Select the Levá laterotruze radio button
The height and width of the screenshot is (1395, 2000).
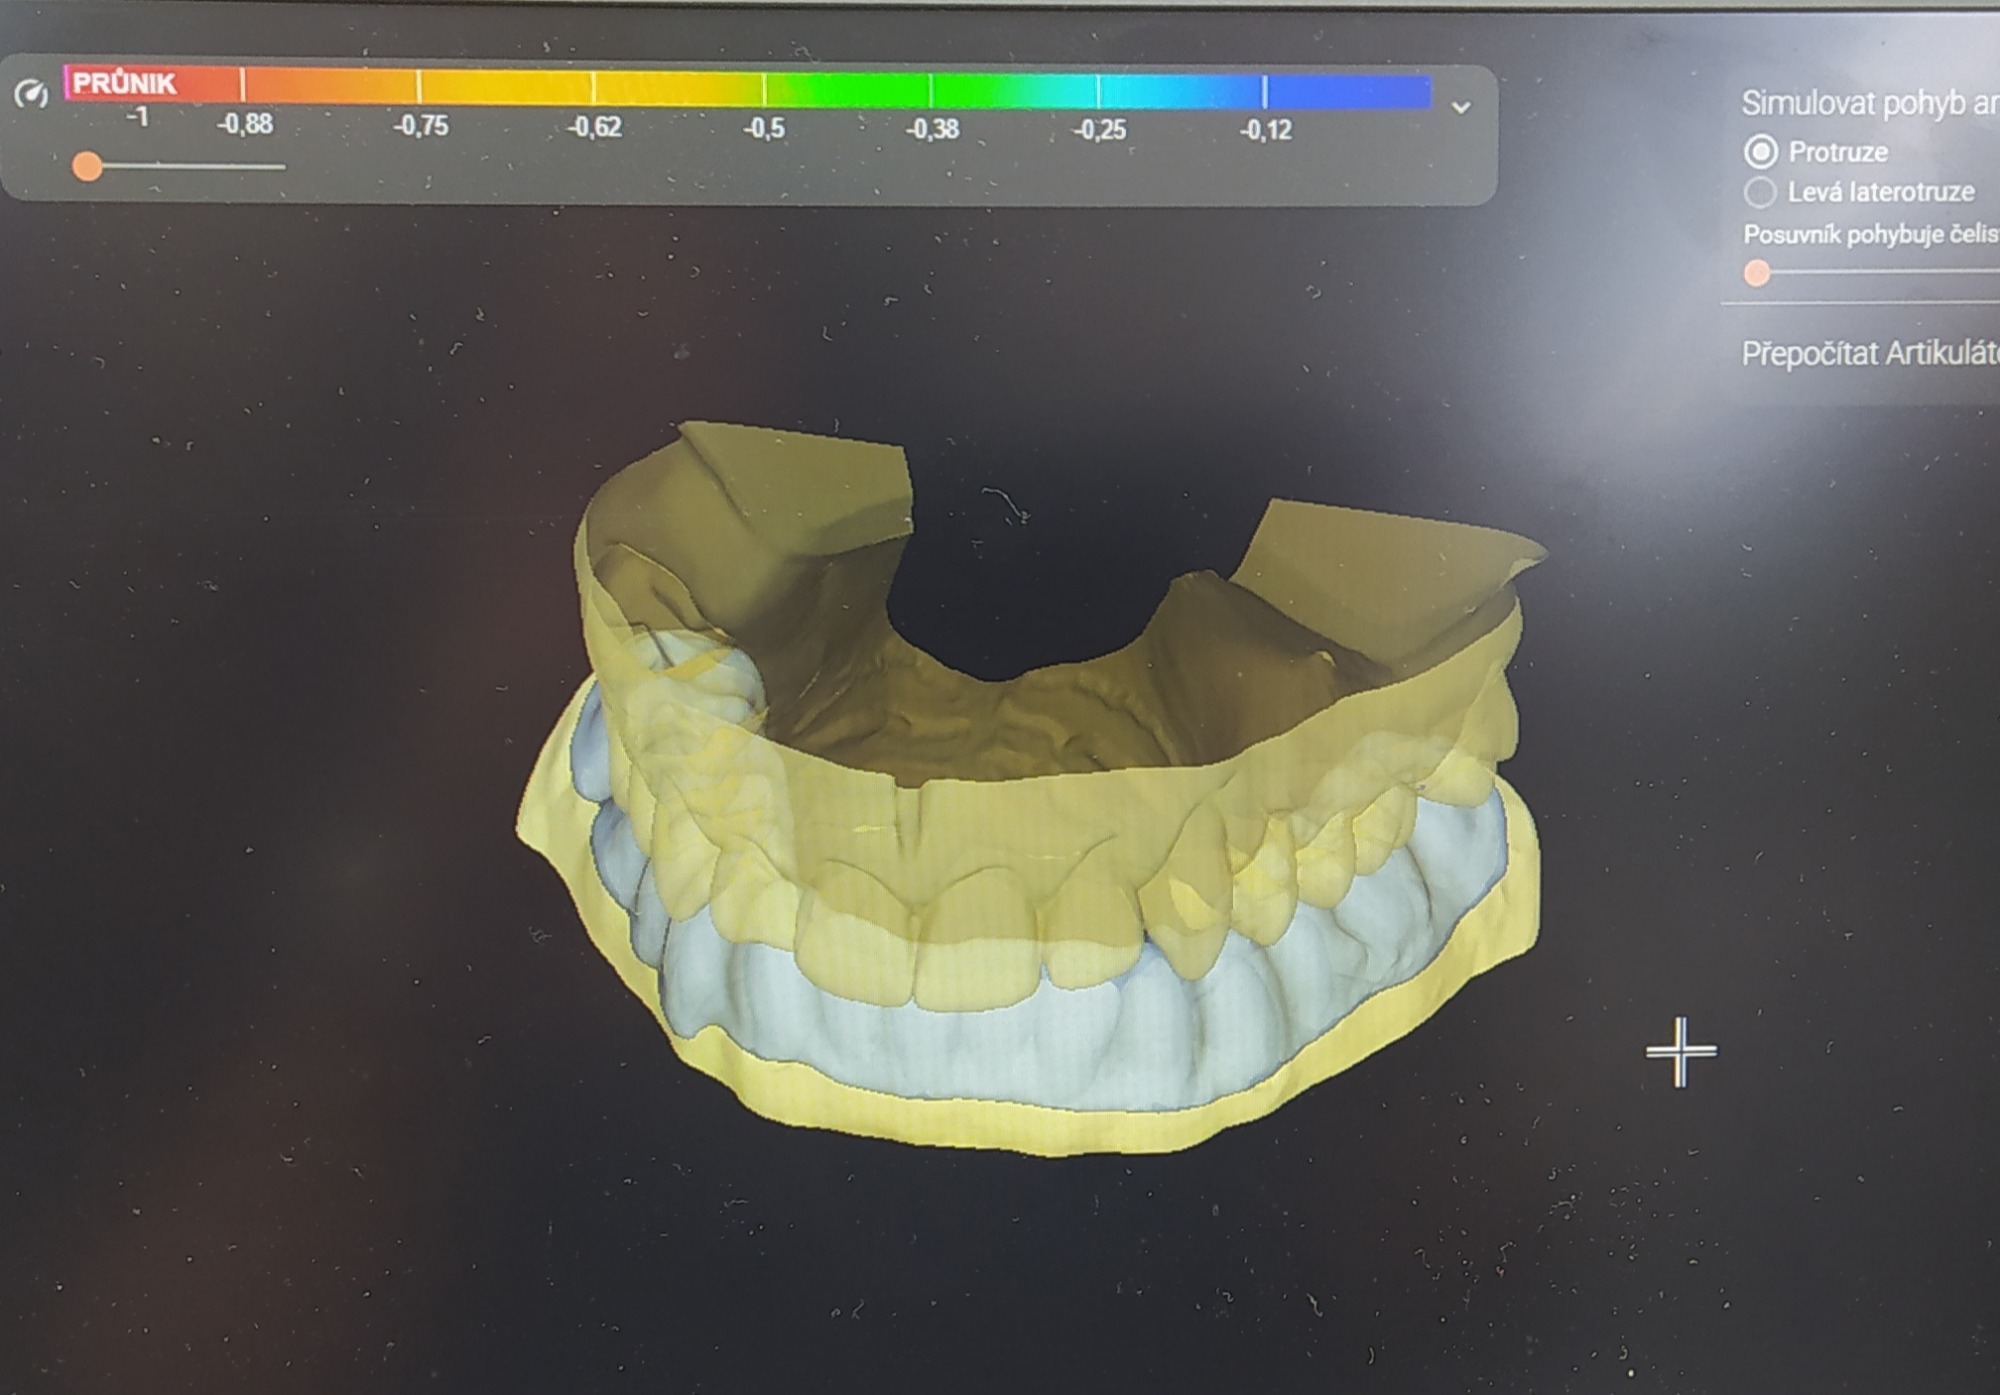pyautogui.click(x=1760, y=191)
